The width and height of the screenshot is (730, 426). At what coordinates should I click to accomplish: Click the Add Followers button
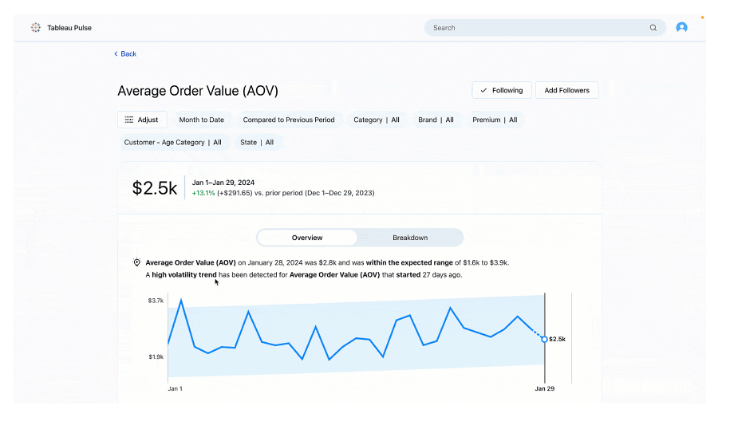[567, 90]
